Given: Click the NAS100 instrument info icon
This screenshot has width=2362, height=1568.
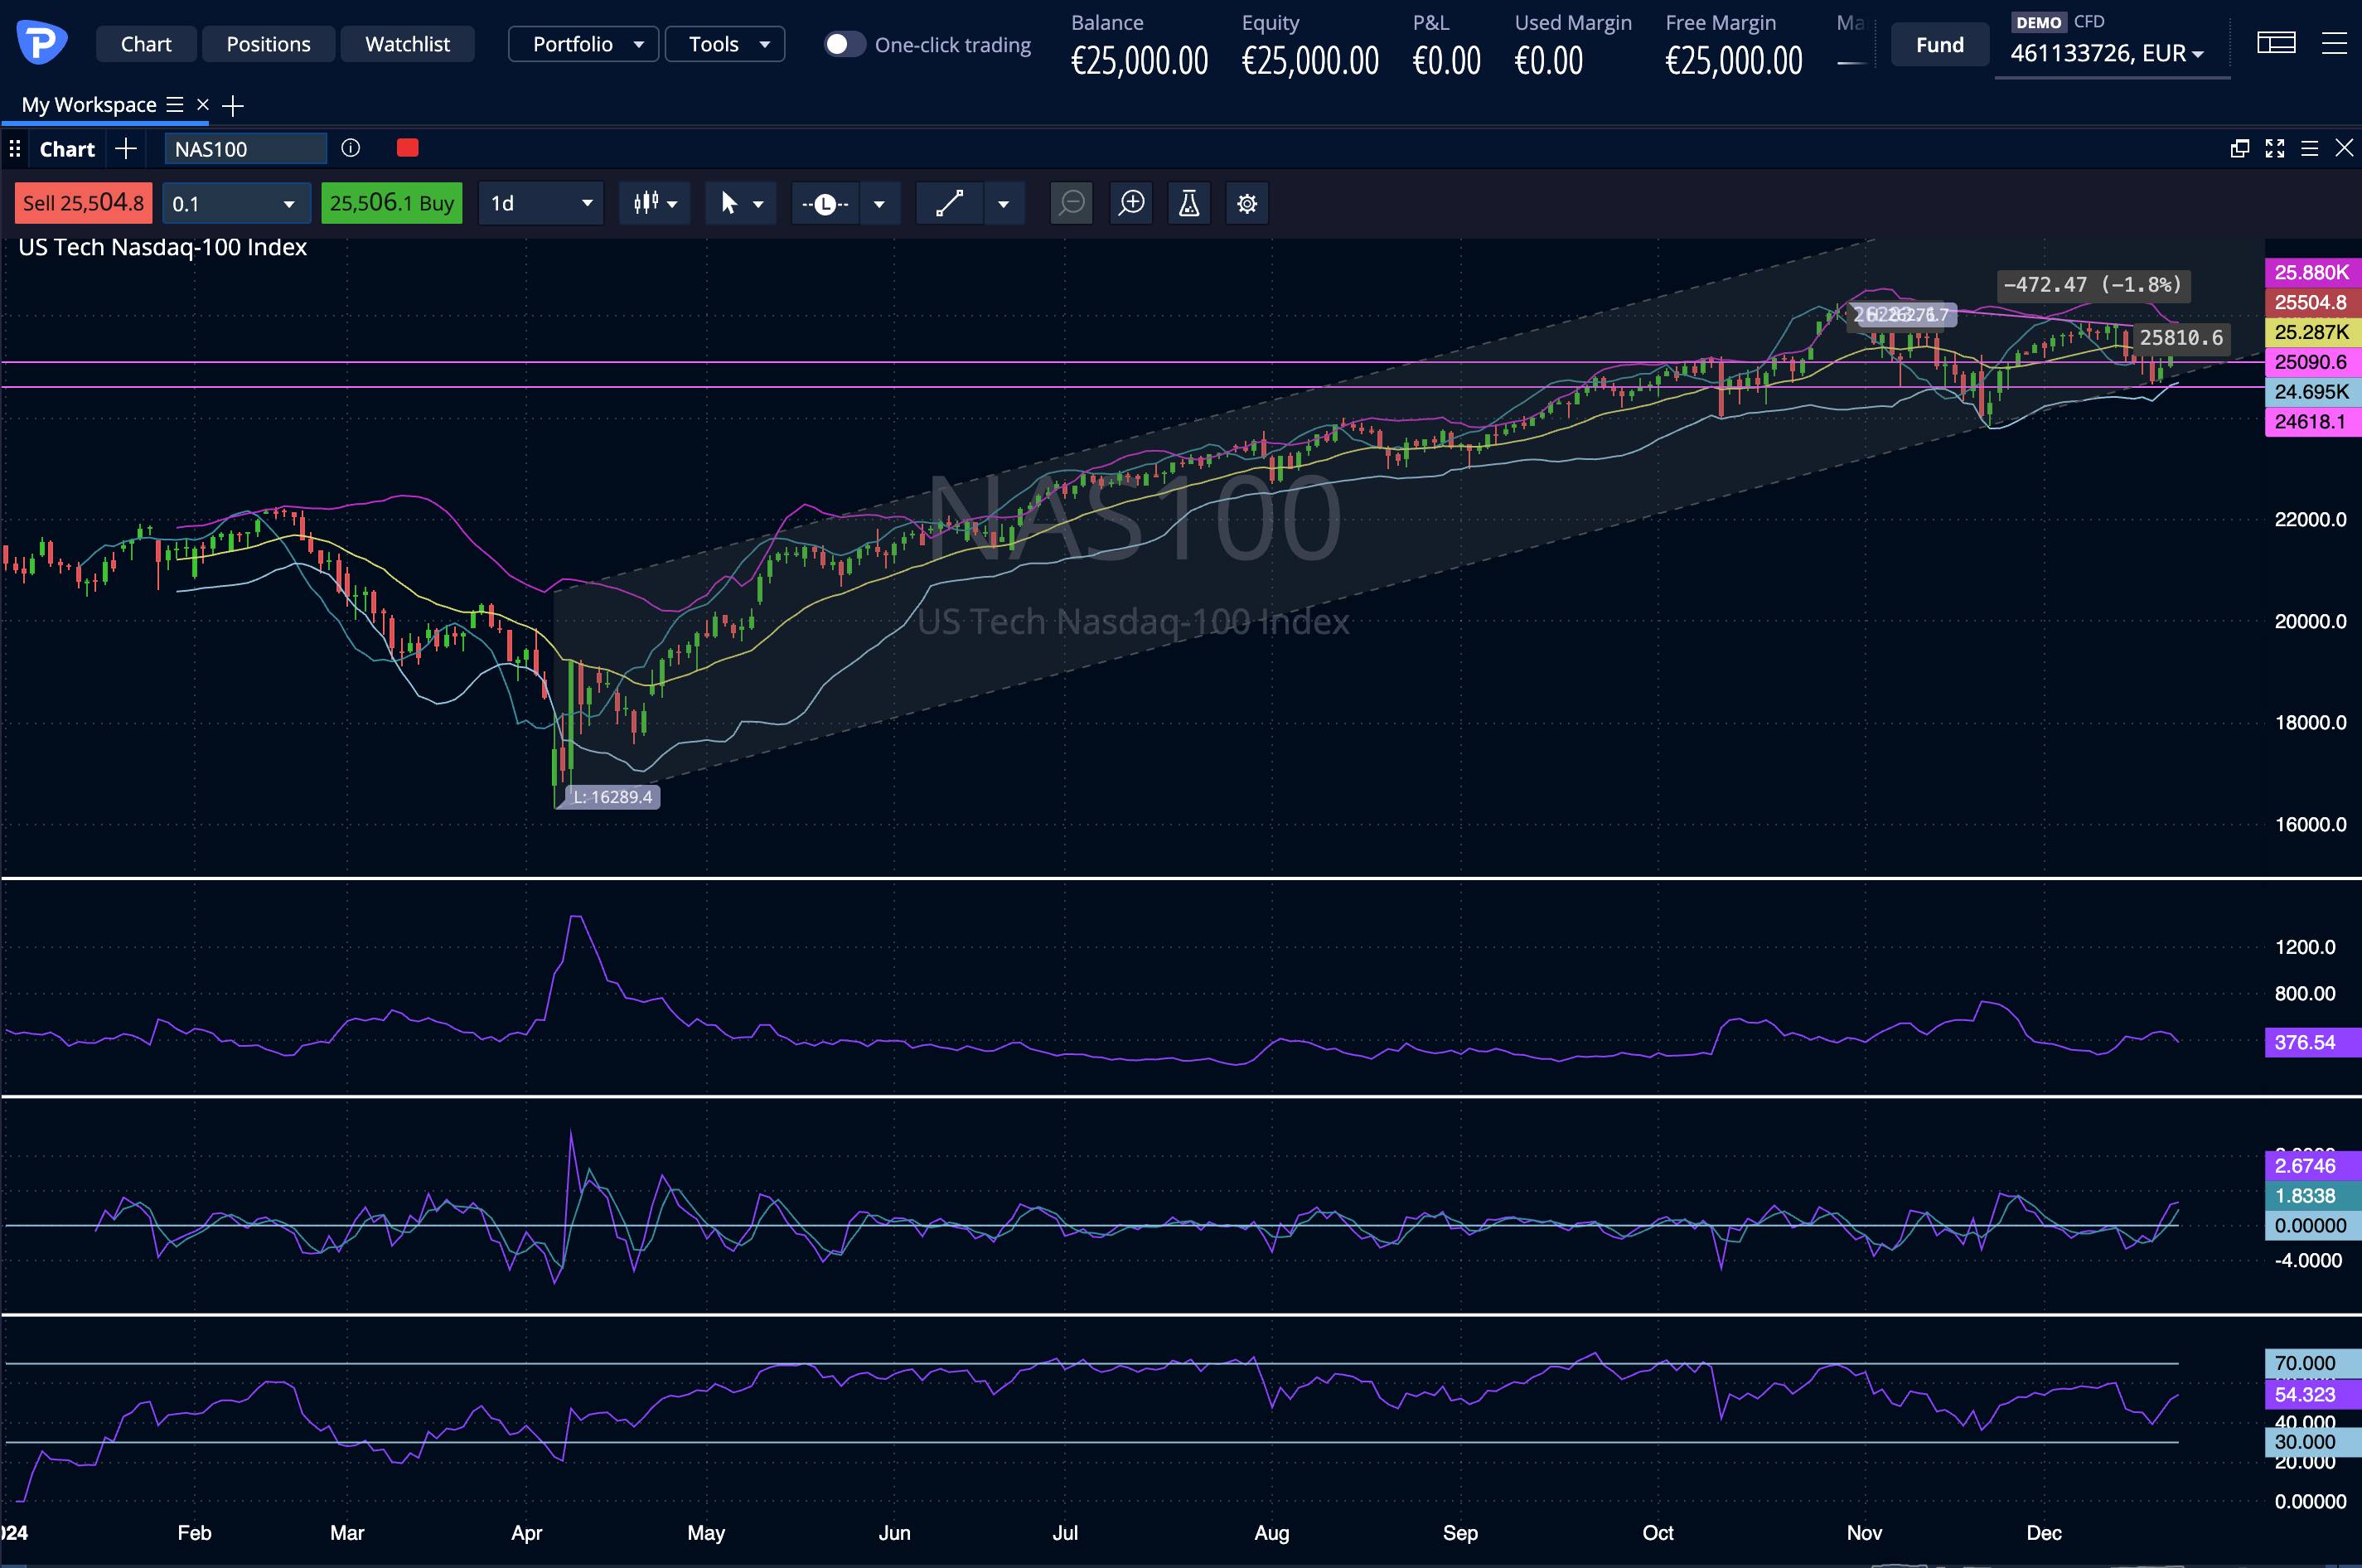Looking at the screenshot, I should click(350, 148).
